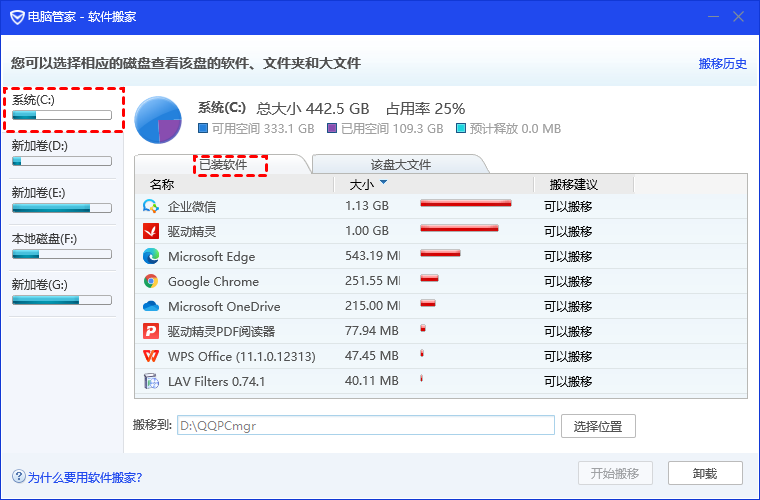This screenshot has width=760, height=500.
Task: Switch to the 该盘大文件 tab
Action: (401, 165)
